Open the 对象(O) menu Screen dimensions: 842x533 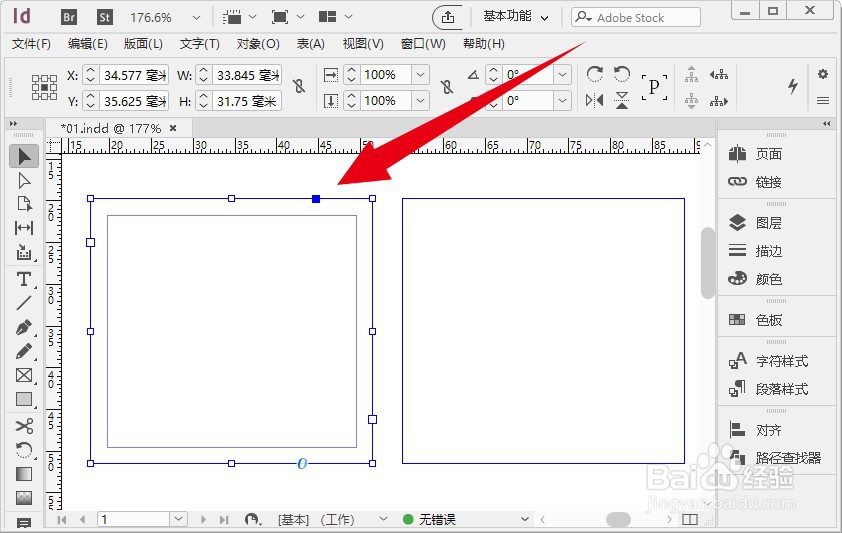[258, 43]
